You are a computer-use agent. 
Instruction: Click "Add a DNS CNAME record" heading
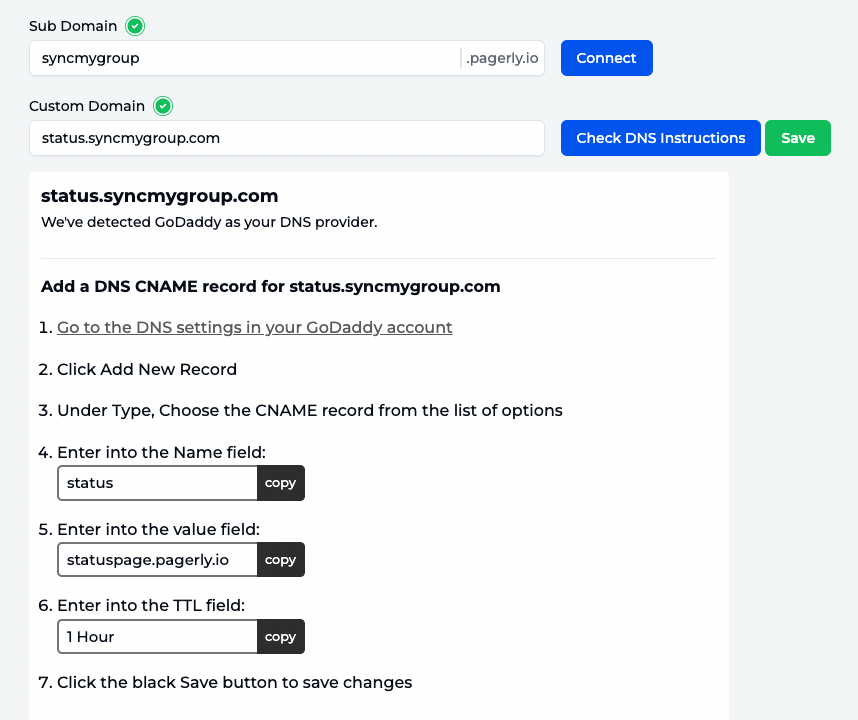[270, 286]
